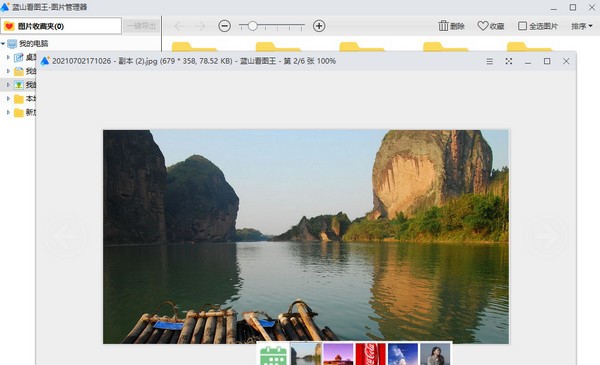Close the 图片管理器 main window
Image resolution: width=600 pixels, height=365 pixels.
coord(592,7)
